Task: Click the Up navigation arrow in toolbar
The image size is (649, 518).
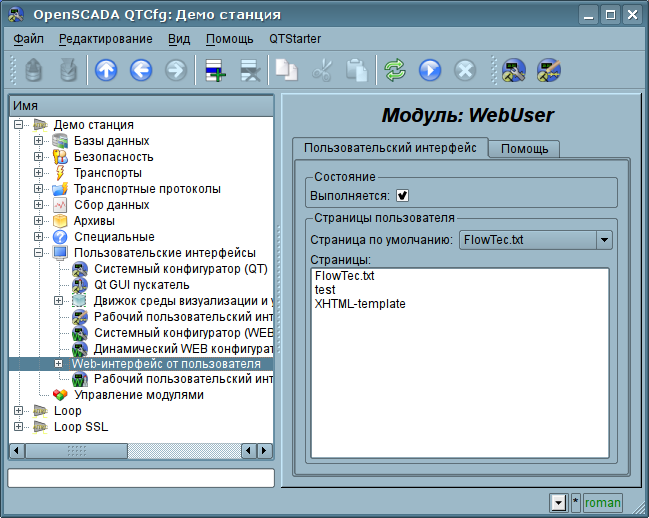Action: pos(106,70)
